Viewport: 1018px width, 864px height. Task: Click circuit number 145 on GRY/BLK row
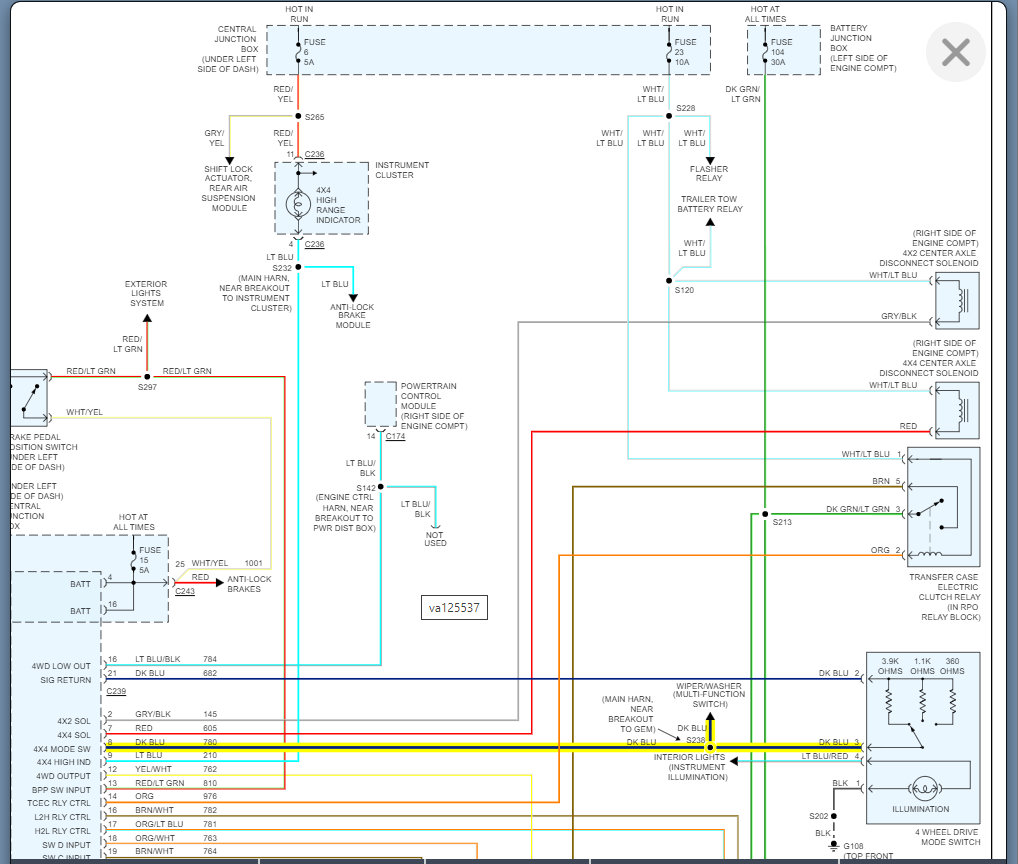point(210,714)
